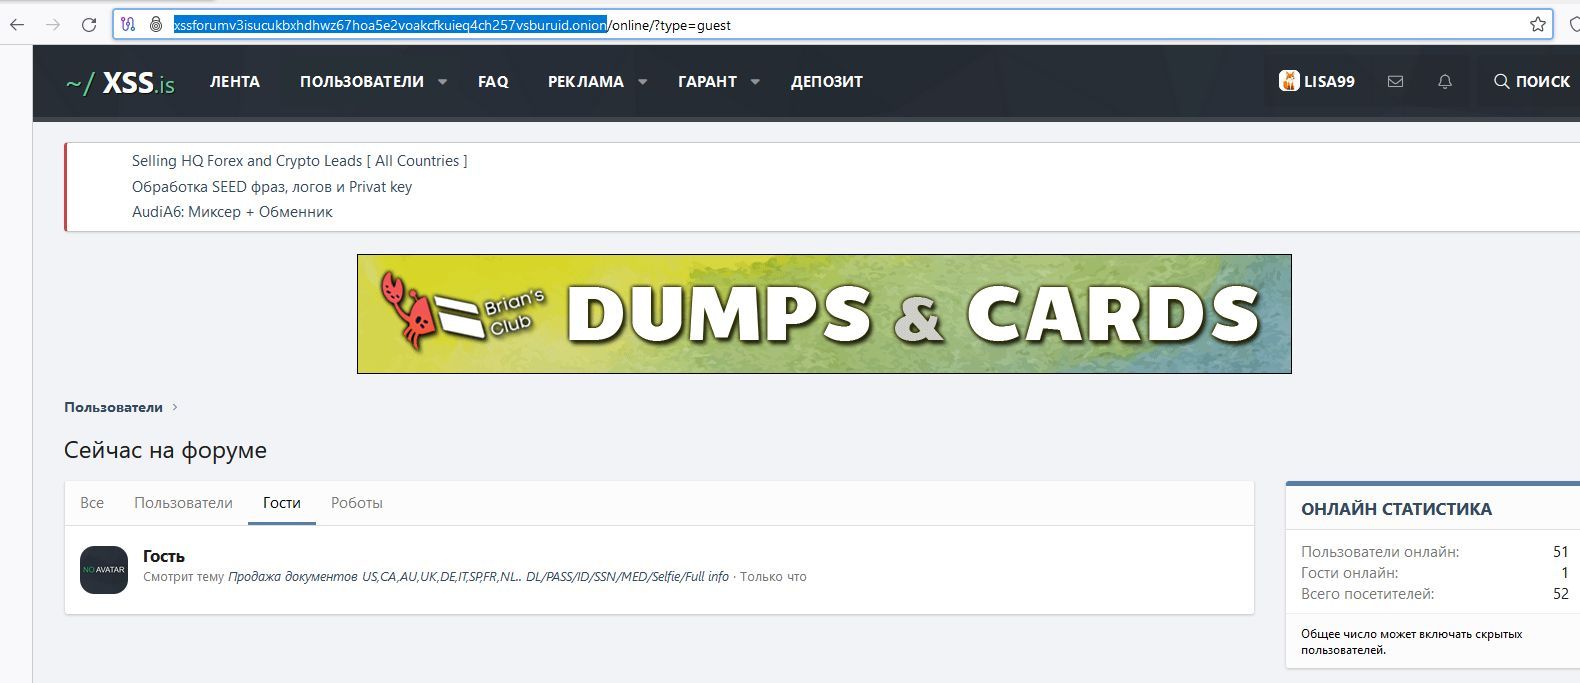Open the ЛЕНТА nav item

coord(235,82)
